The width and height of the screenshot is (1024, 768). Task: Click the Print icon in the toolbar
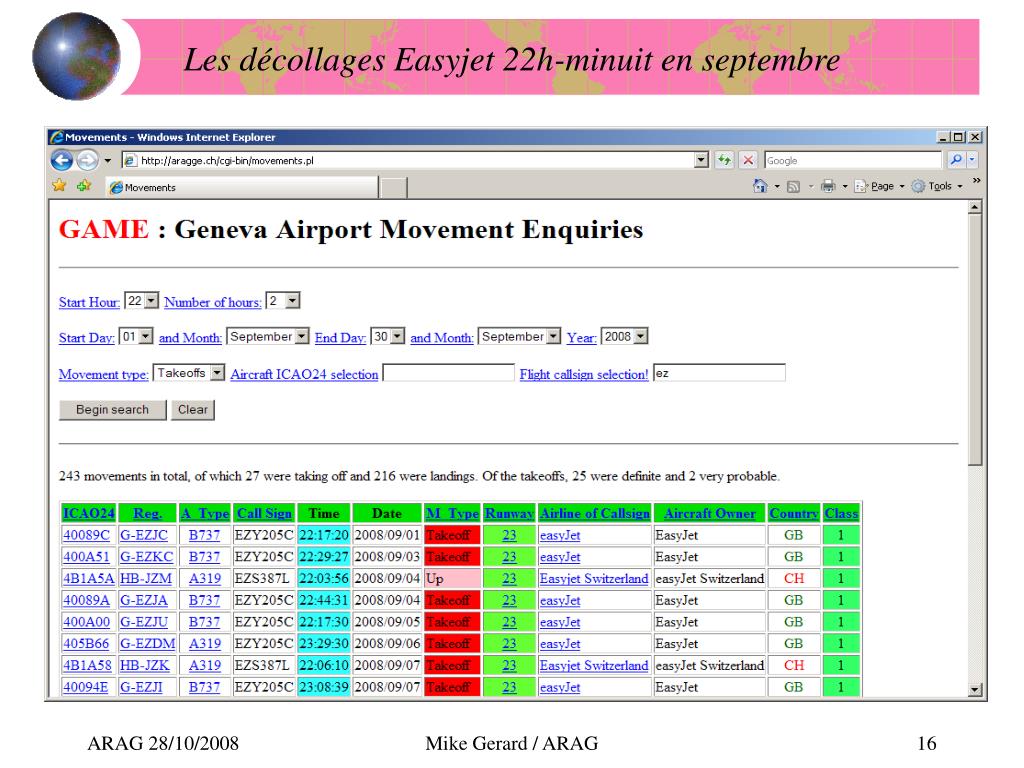pyautogui.click(x=828, y=186)
